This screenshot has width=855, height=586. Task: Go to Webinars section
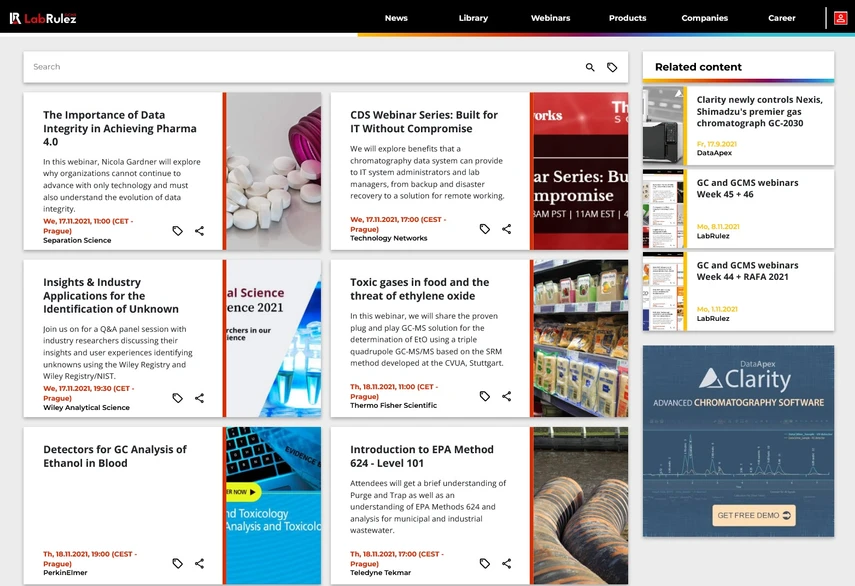click(x=551, y=18)
